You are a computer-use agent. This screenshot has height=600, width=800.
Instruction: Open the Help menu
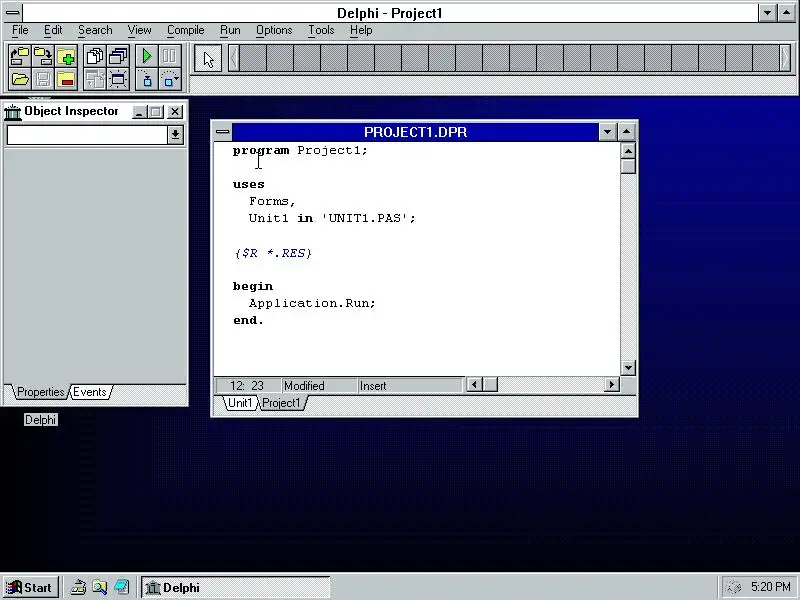tap(361, 30)
